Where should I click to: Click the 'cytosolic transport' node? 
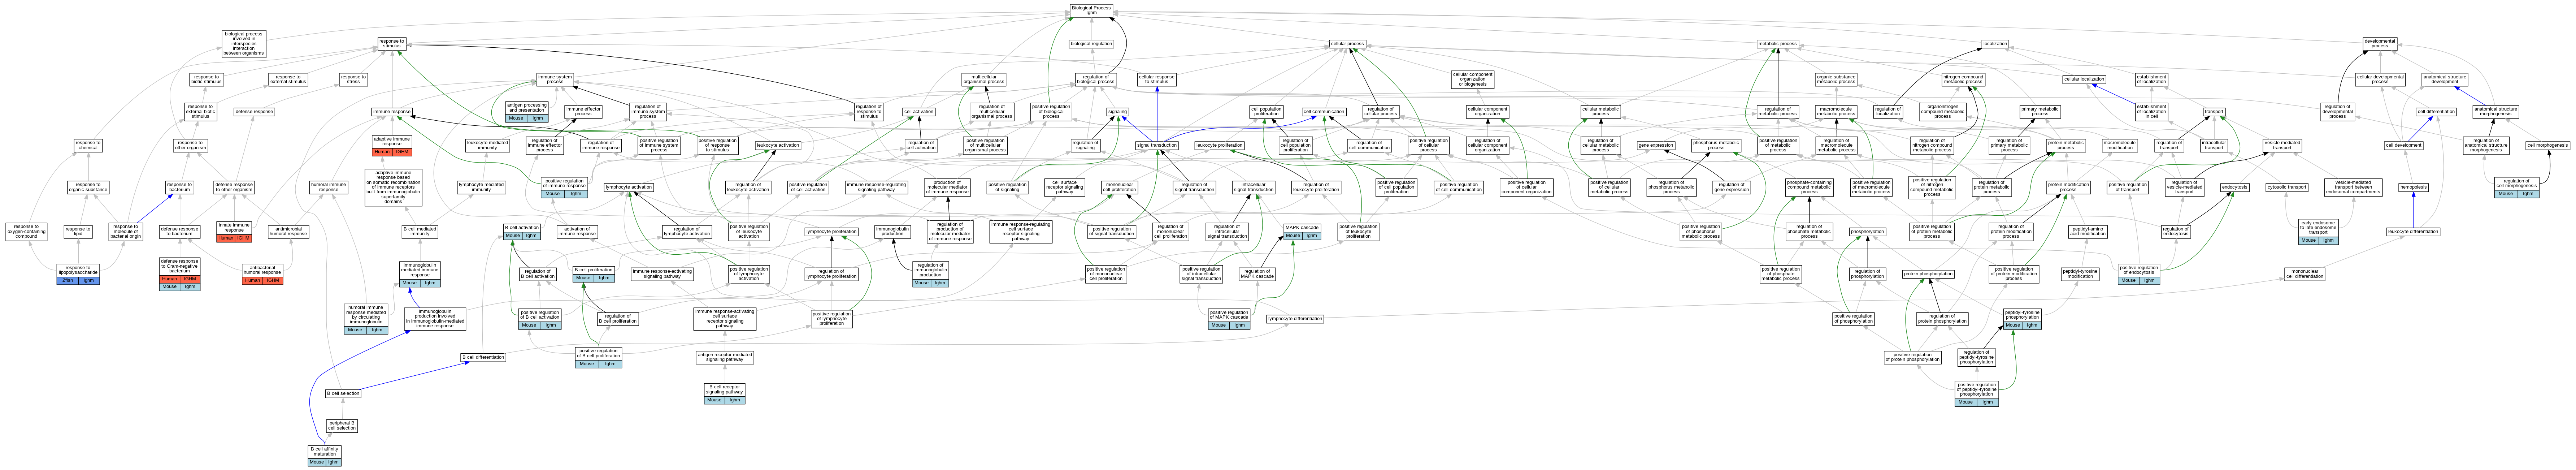[2287, 187]
